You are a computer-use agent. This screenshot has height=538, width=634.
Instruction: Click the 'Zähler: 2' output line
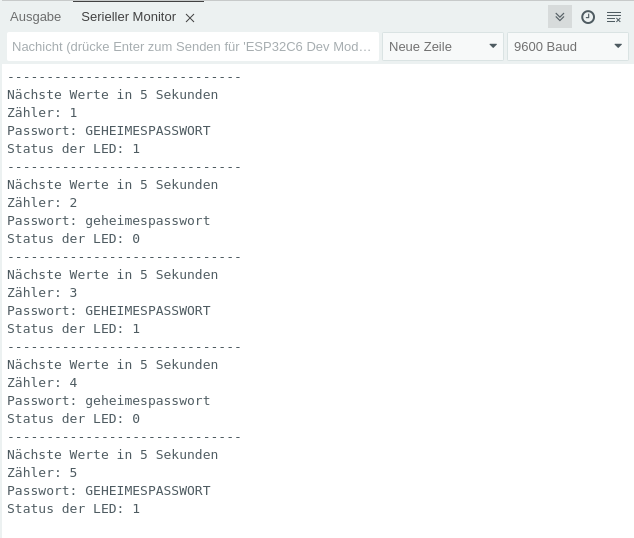click(x=42, y=203)
